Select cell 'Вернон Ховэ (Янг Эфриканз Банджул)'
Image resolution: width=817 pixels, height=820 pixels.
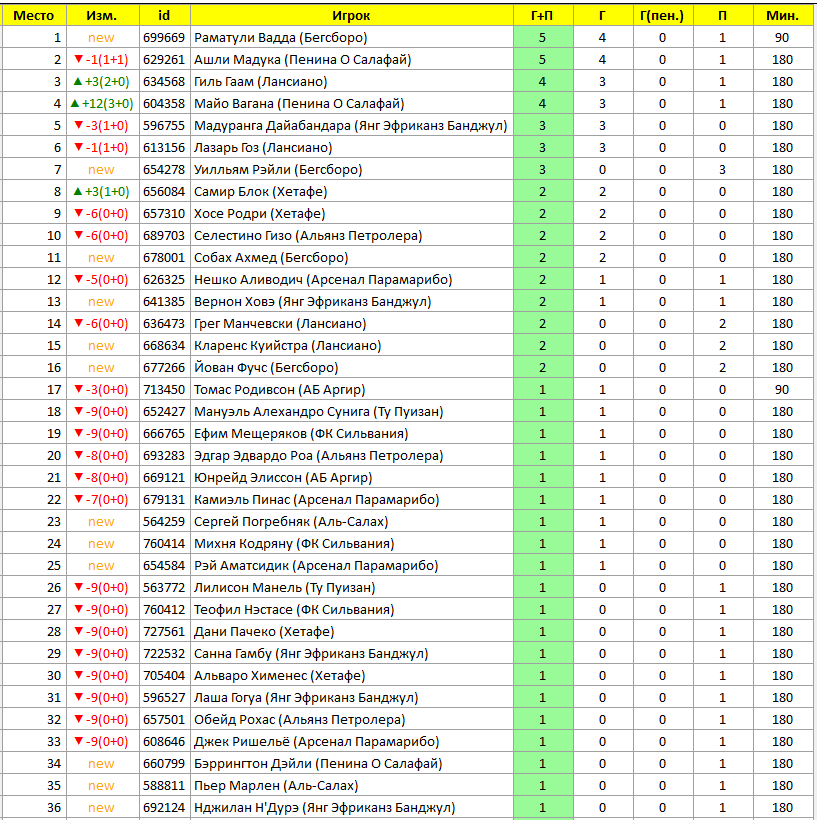pyautogui.click(x=351, y=302)
